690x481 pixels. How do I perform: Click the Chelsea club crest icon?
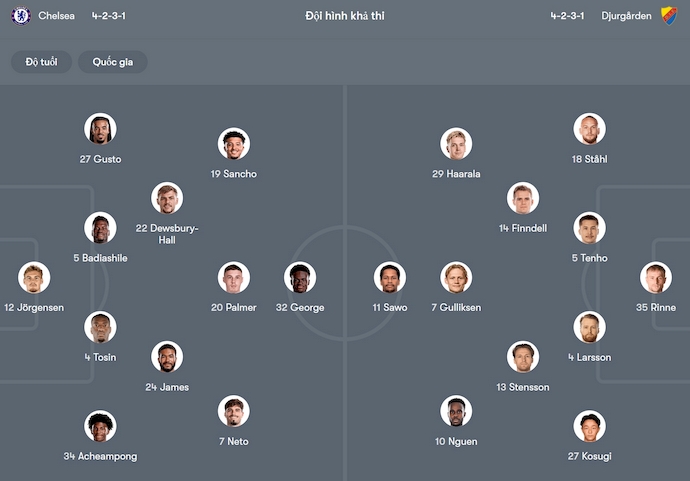pos(21,16)
